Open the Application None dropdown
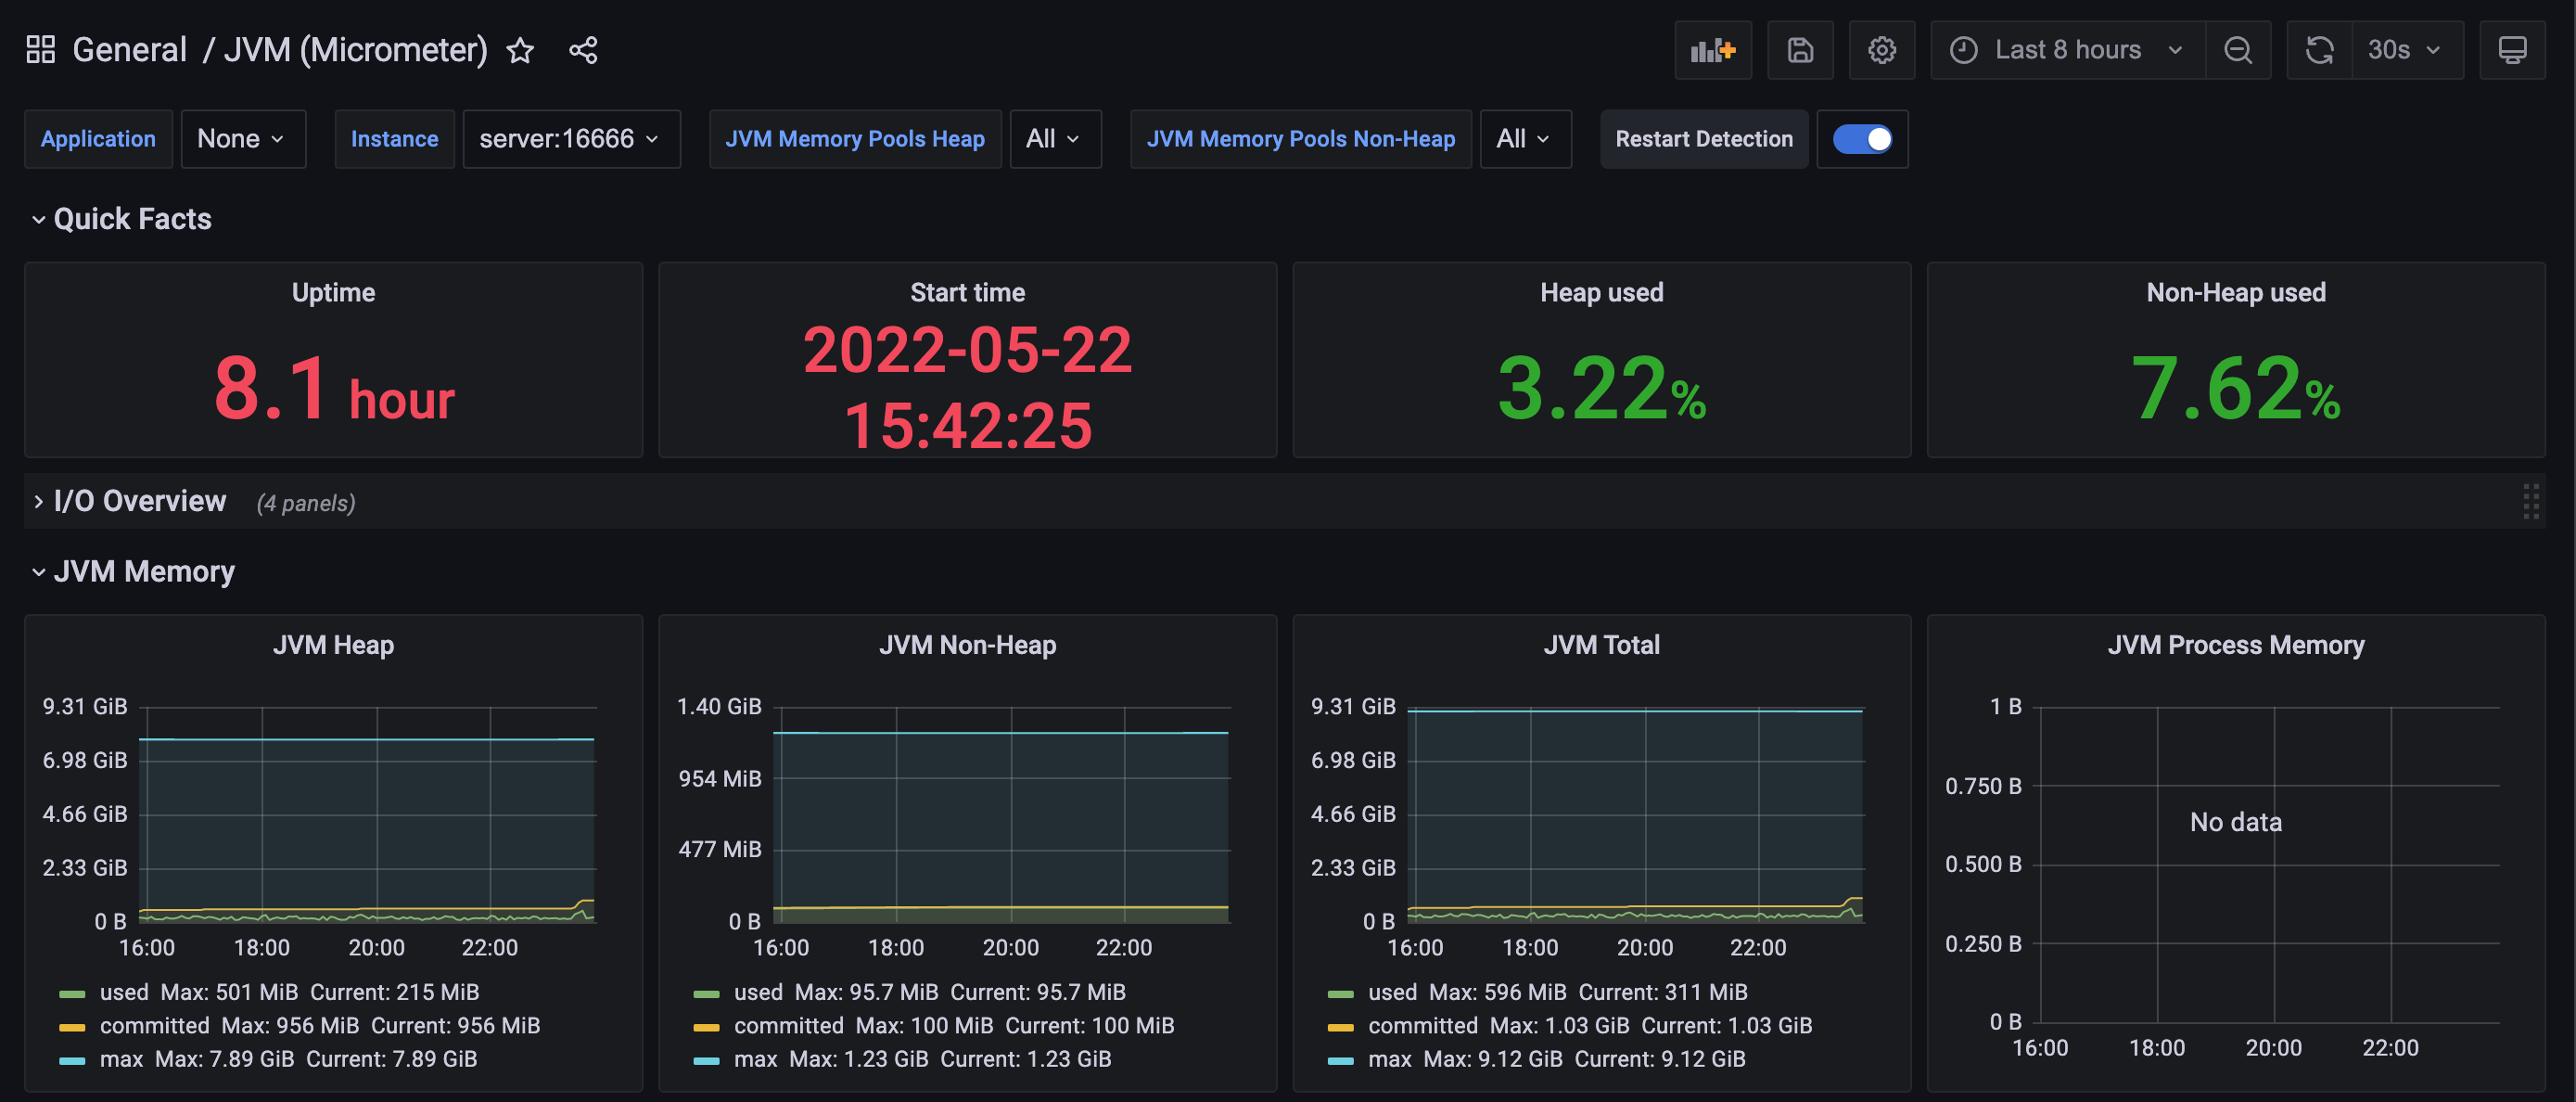 click(x=242, y=139)
